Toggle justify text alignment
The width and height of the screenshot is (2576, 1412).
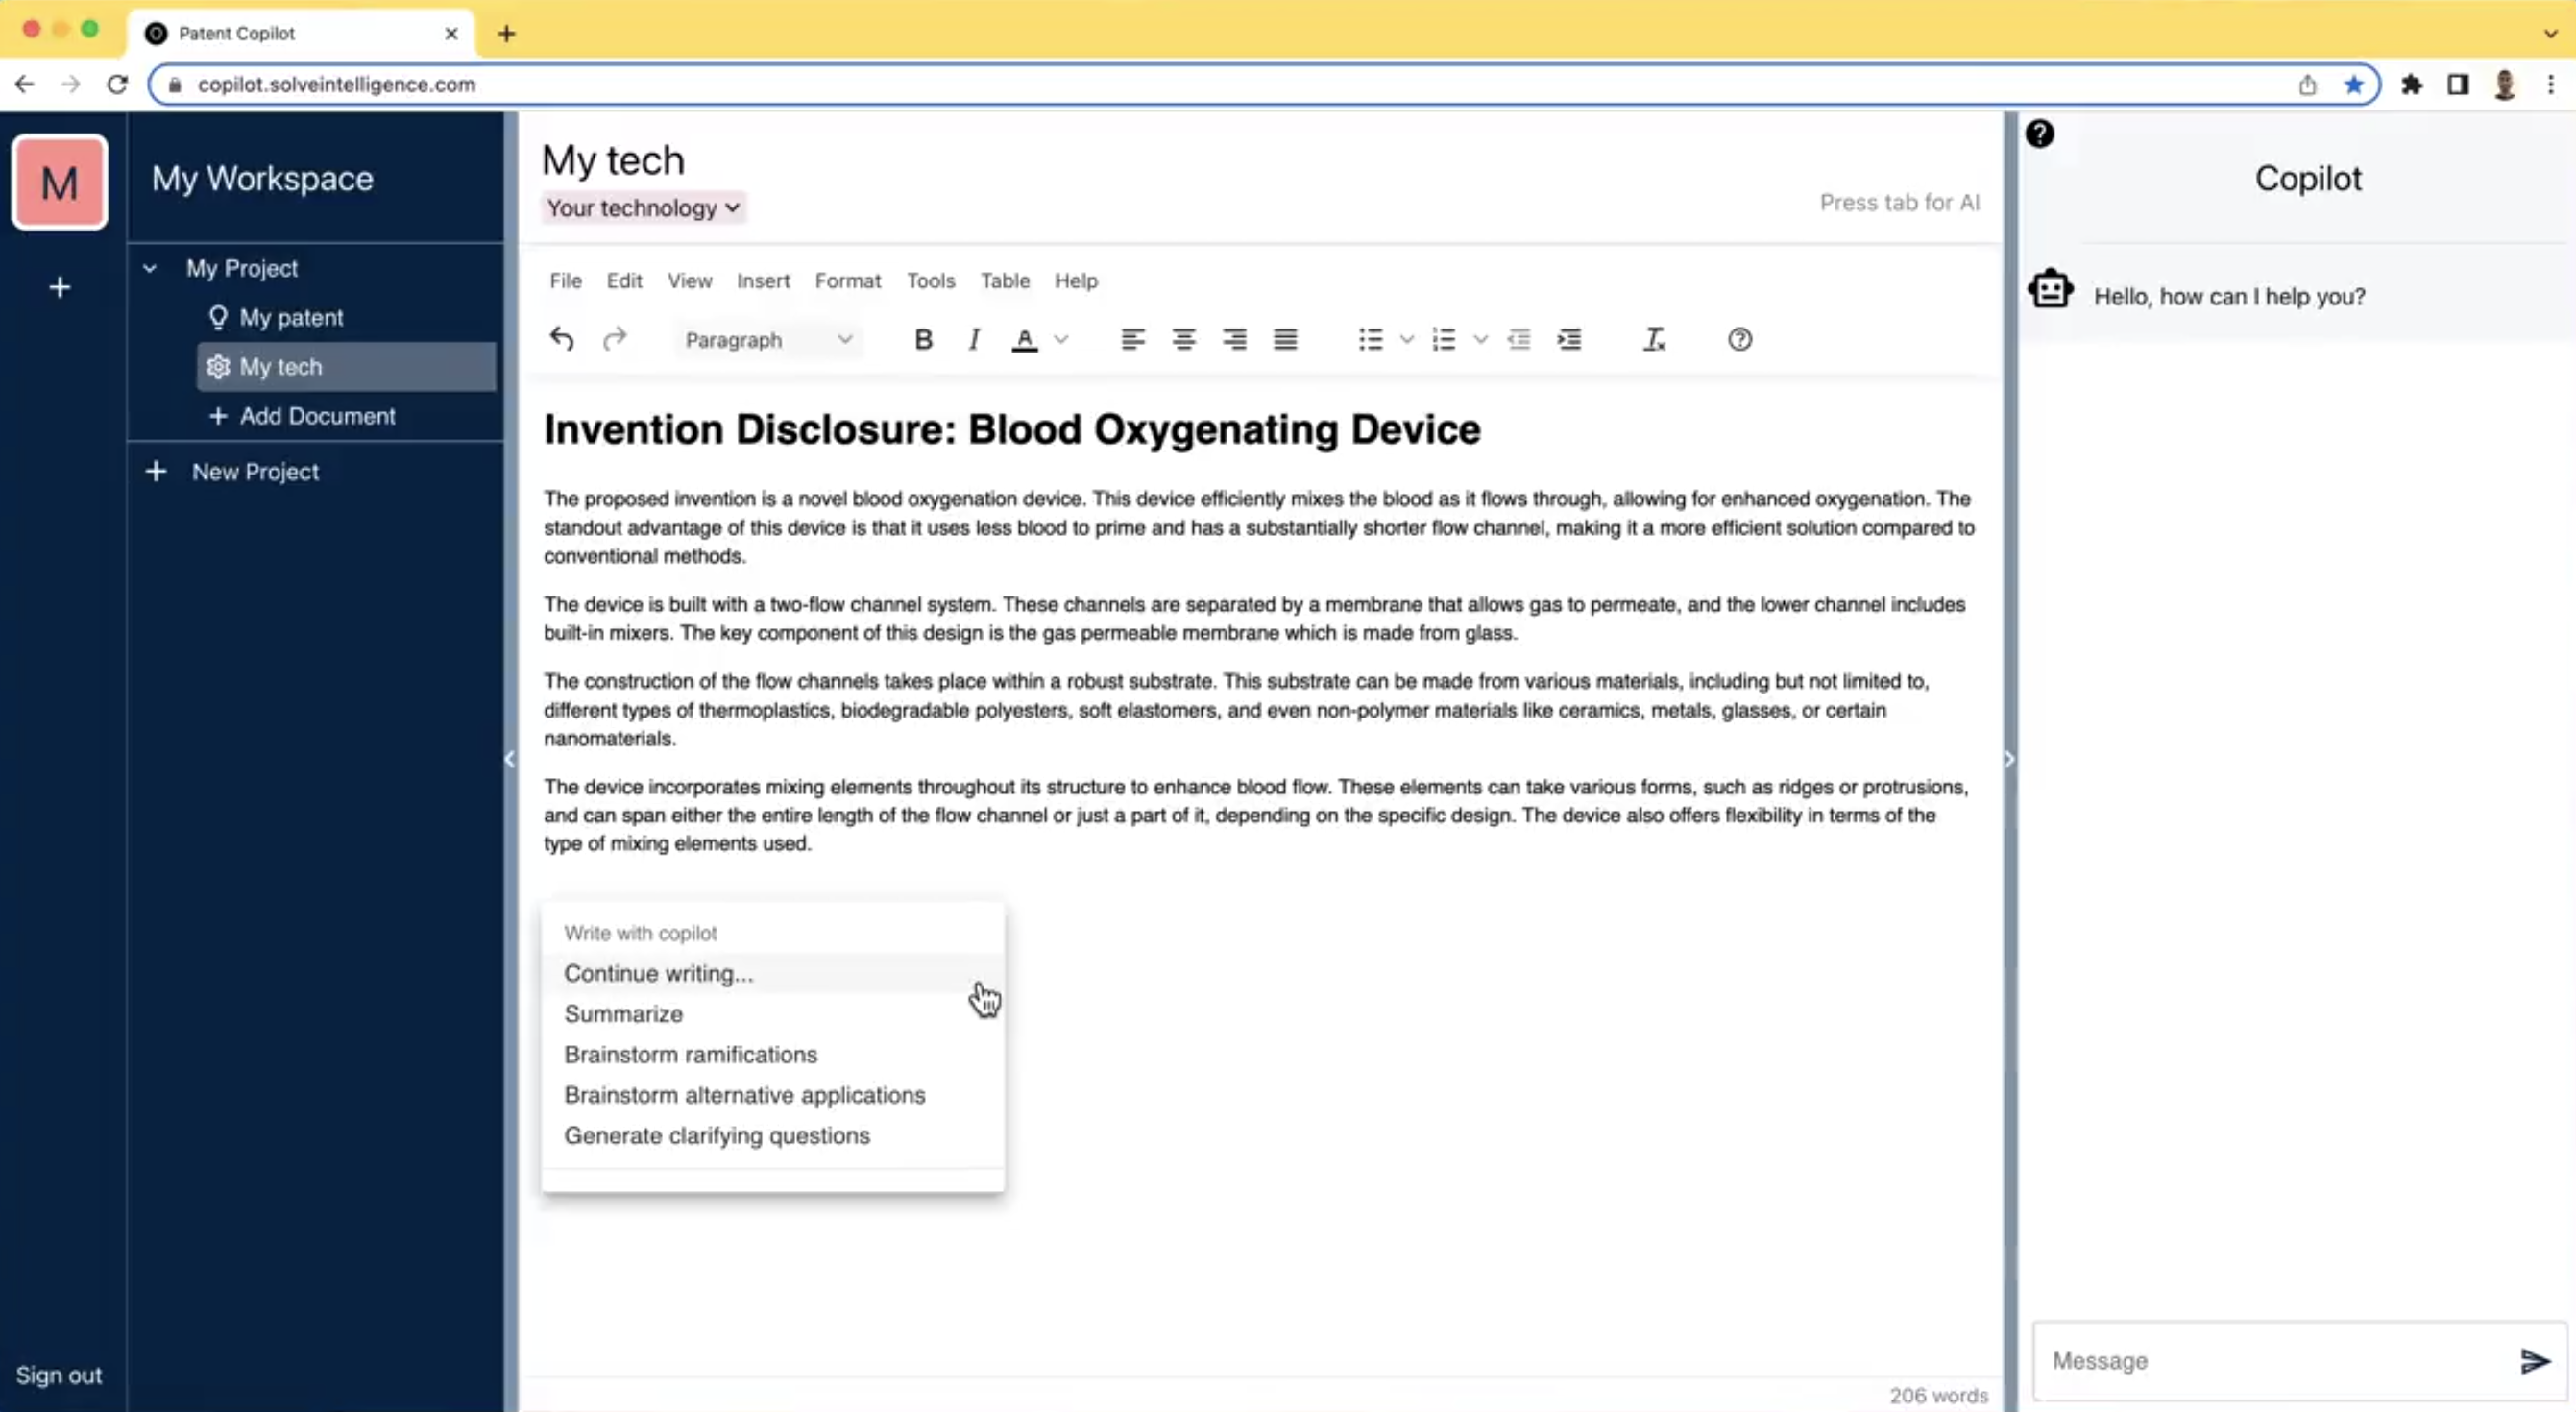pos(1285,340)
